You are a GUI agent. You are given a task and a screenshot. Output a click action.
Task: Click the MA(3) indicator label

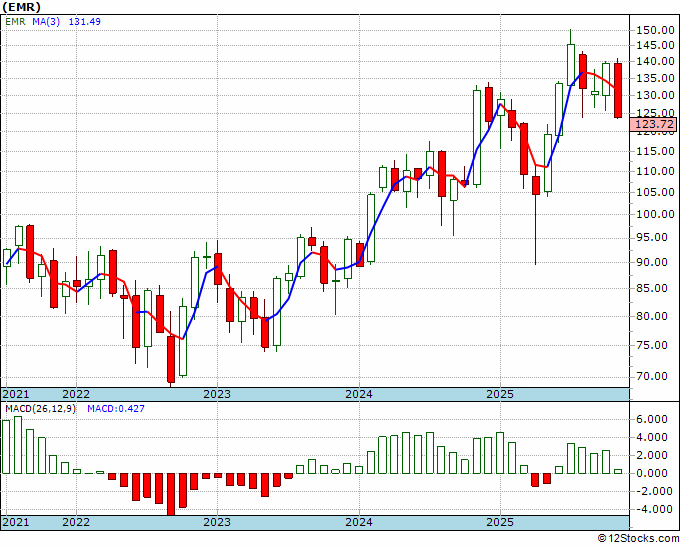click(x=46, y=21)
